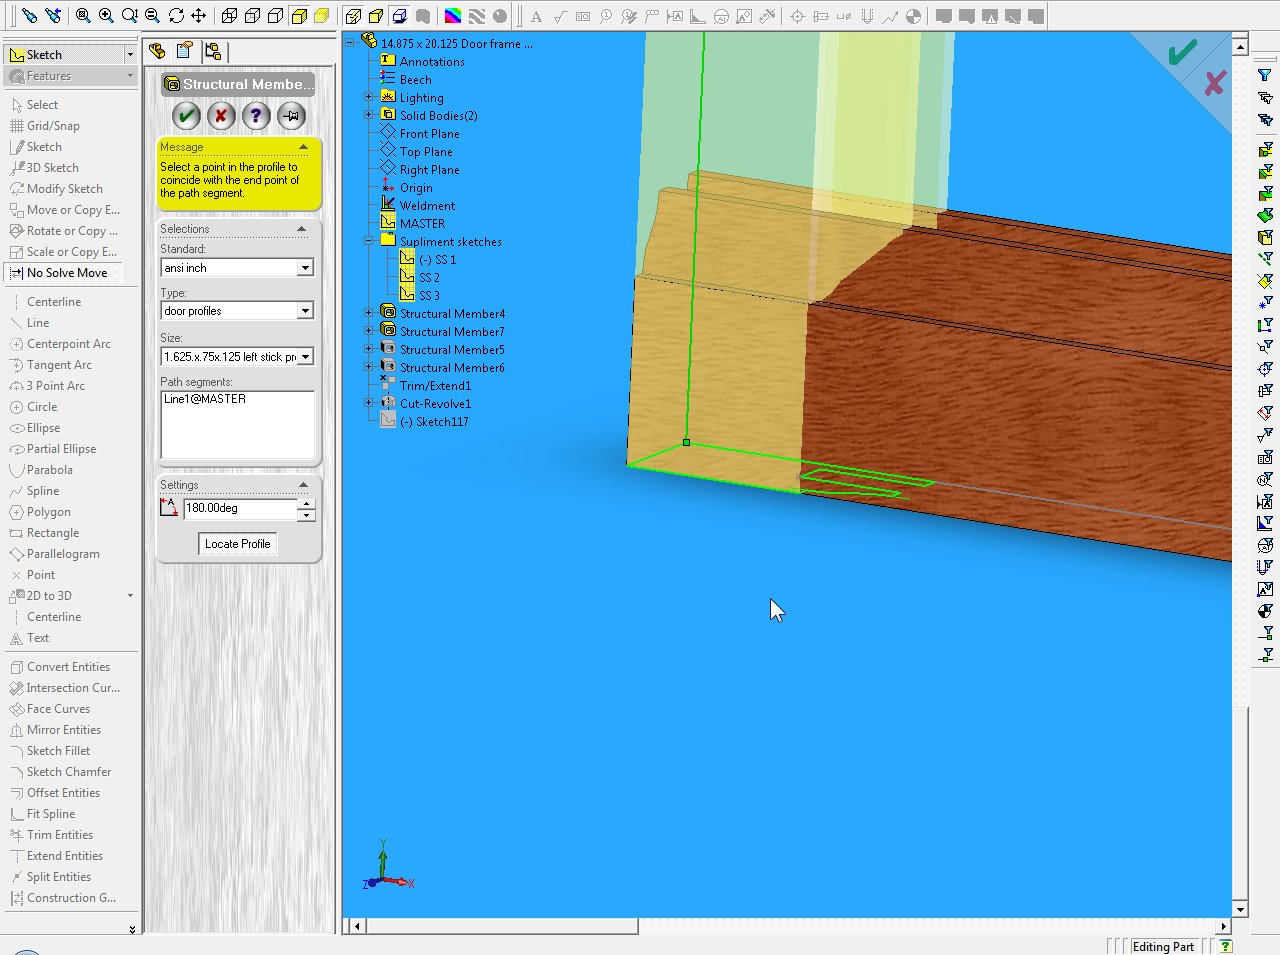The image size is (1280, 955).
Task: Click the Mirror Entities tool
Action: pos(63,730)
